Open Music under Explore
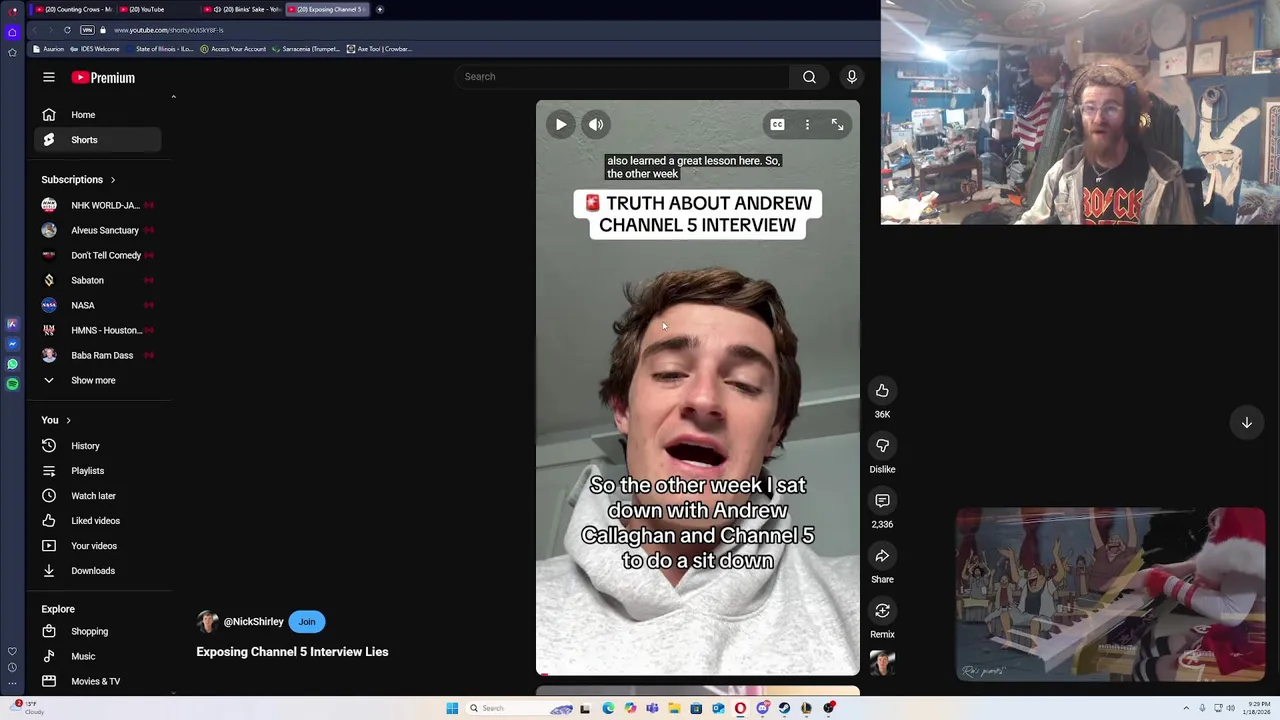1280x720 pixels. tap(98, 657)
